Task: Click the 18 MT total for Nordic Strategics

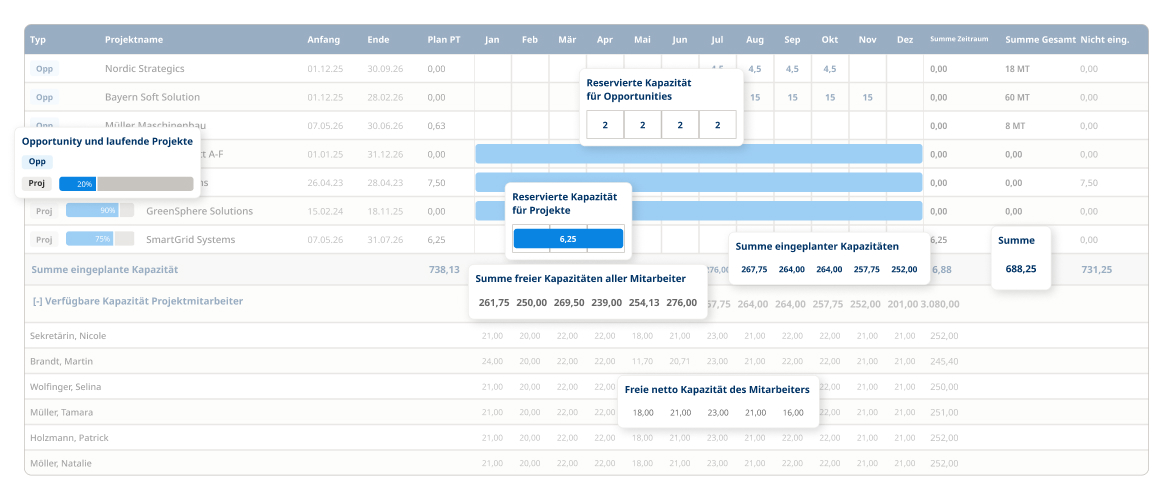Action: 1017,69
